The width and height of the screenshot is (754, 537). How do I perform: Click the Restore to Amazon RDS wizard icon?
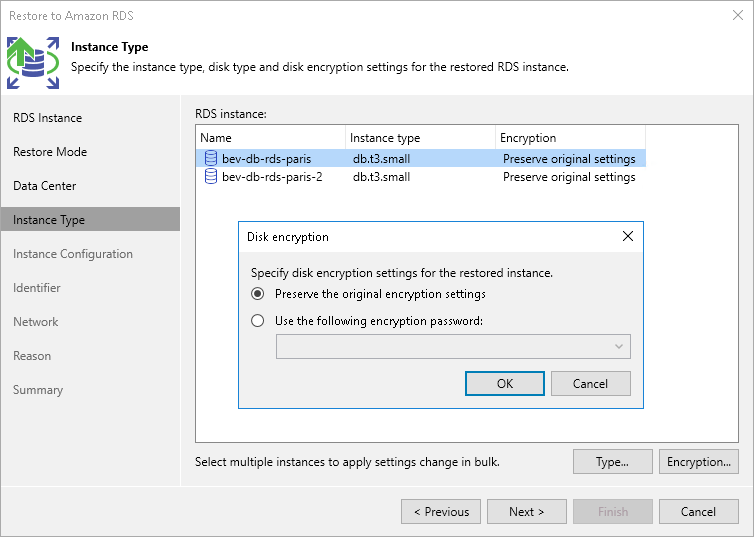pyautogui.click(x=33, y=63)
